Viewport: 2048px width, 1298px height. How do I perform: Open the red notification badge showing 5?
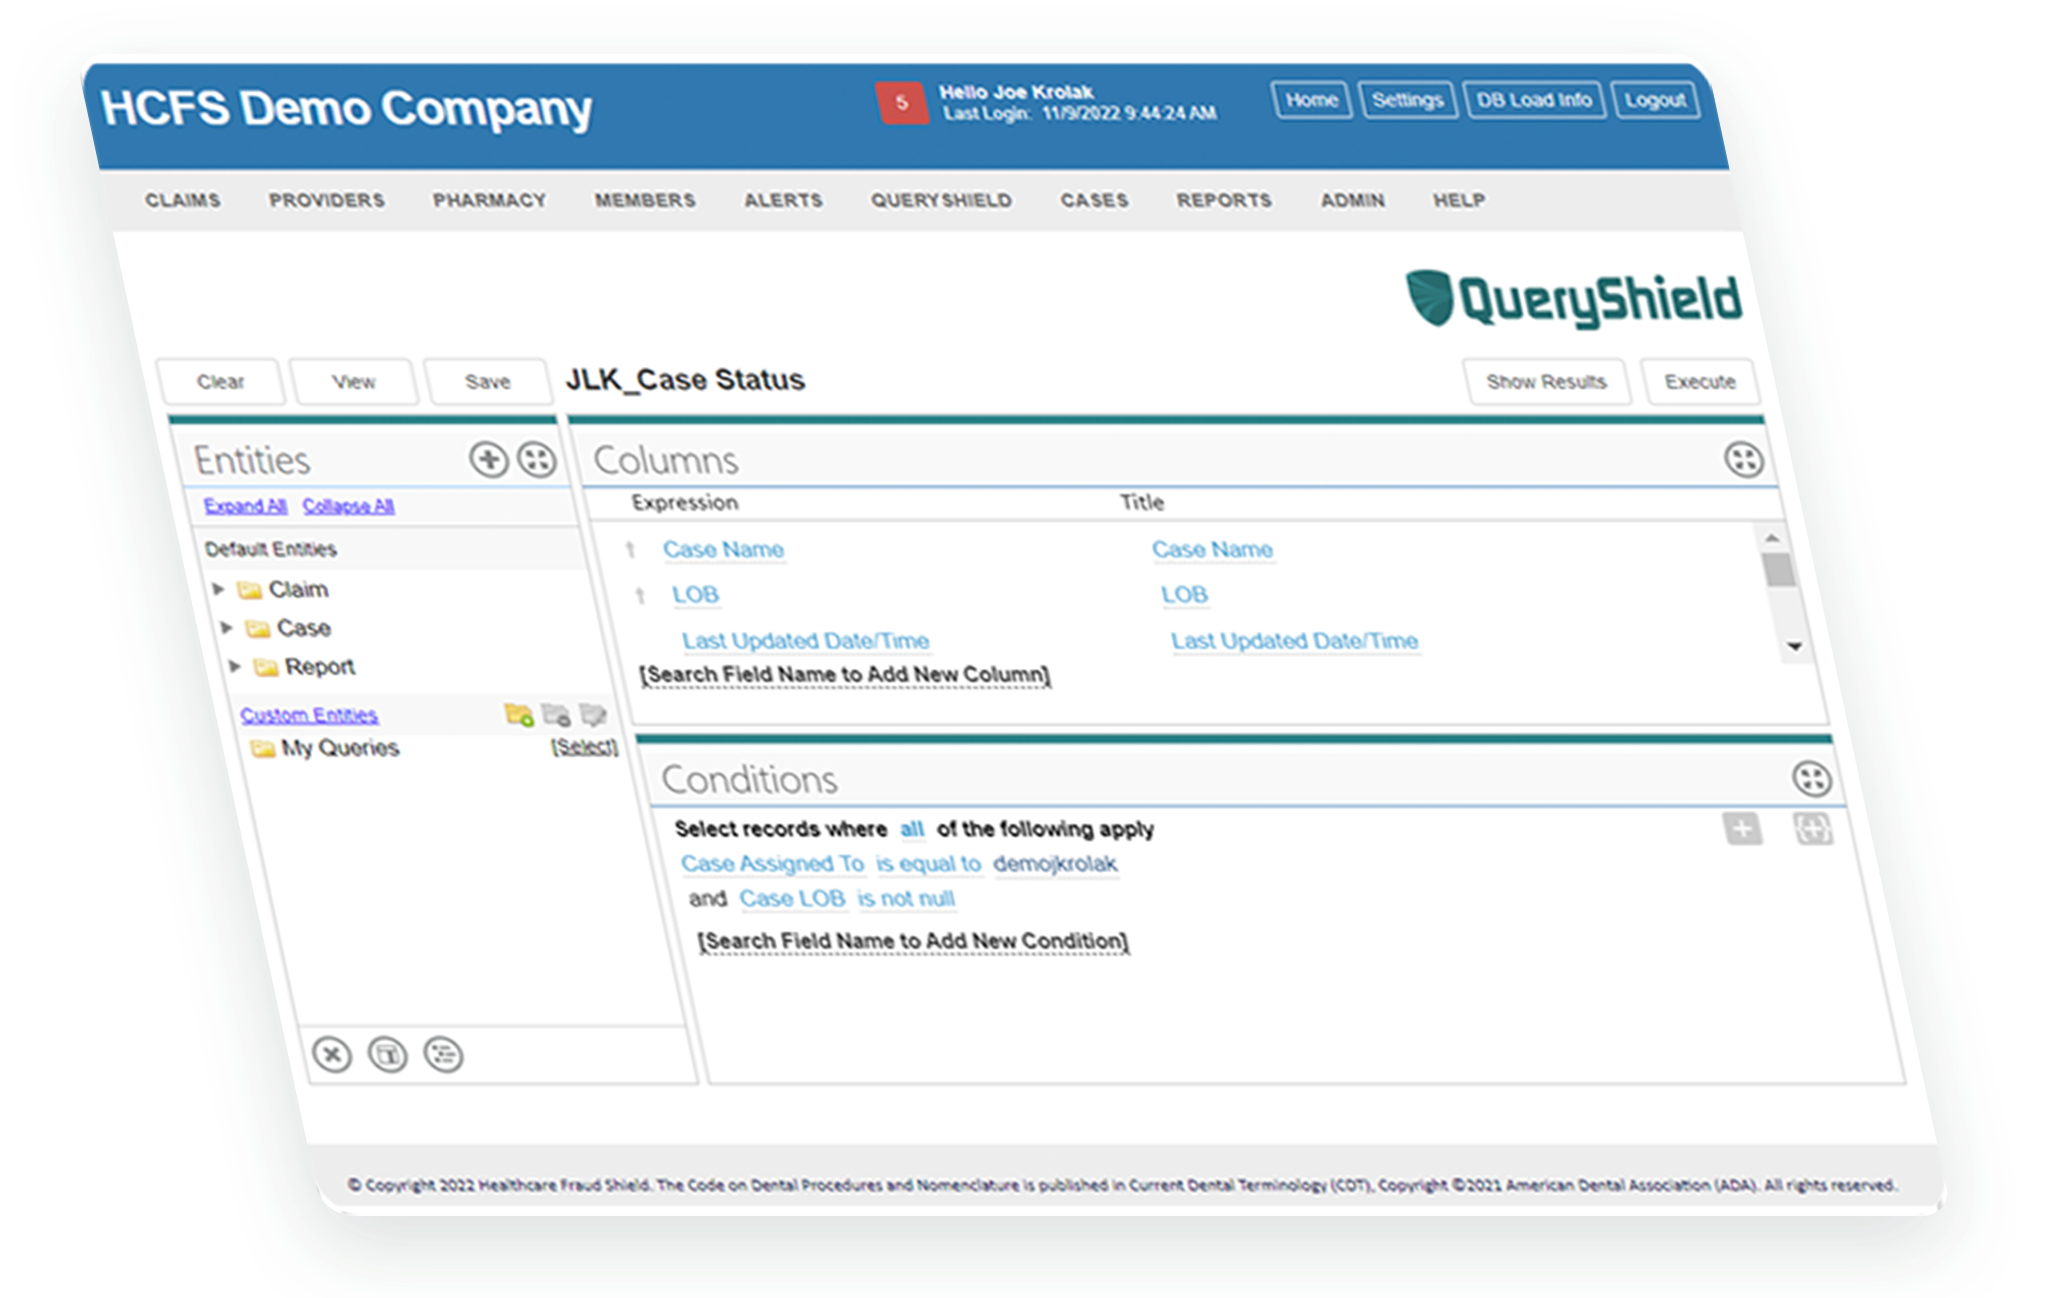(x=901, y=103)
